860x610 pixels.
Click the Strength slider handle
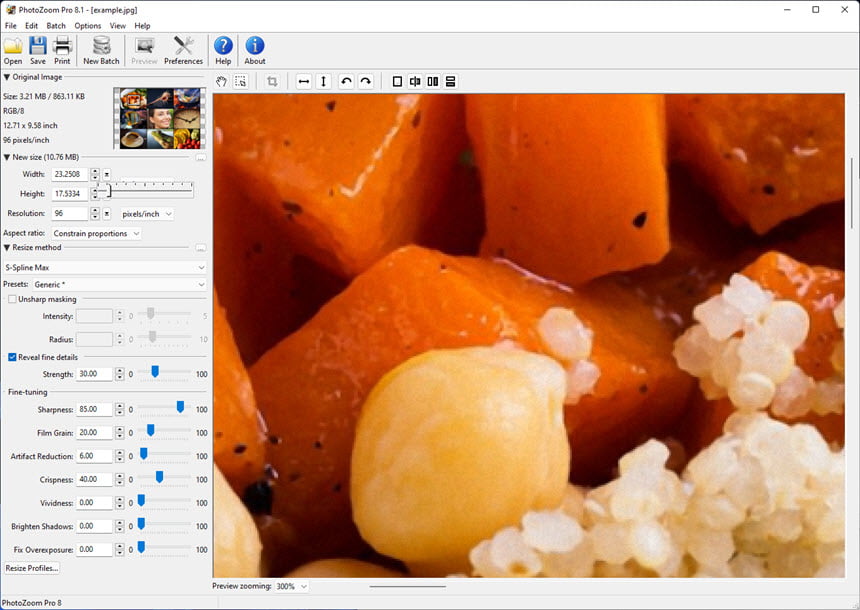155,372
